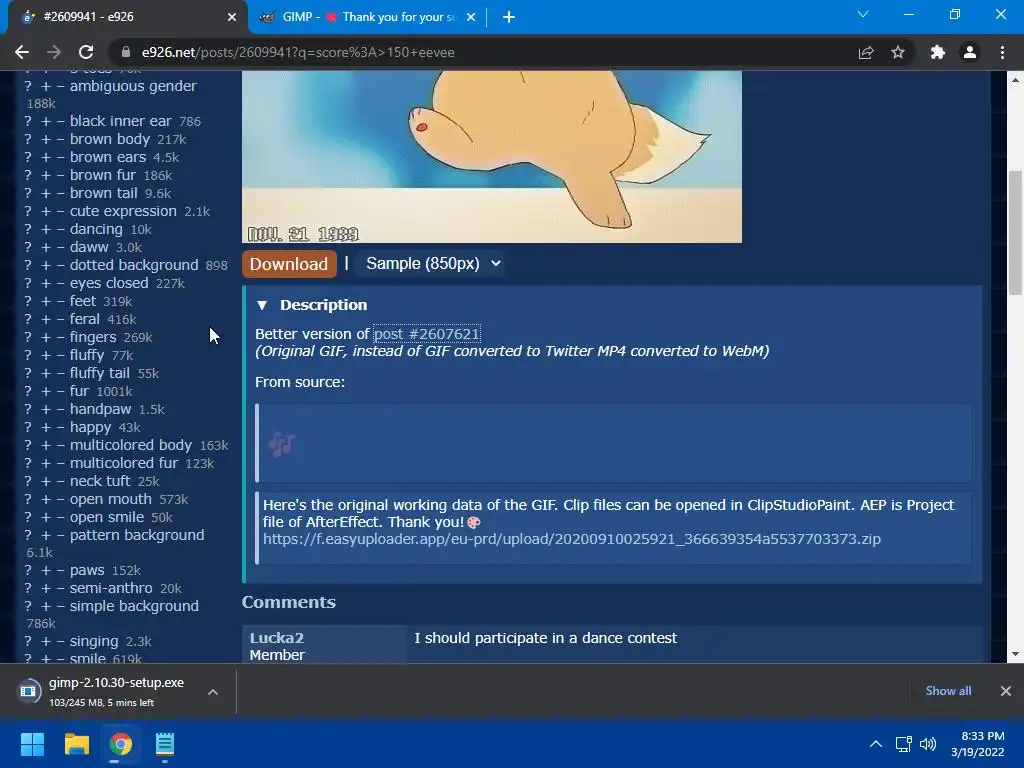Viewport: 1024px width, 768px height.
Task: Add the cute expression tag with plus
Action: point(46,212)
